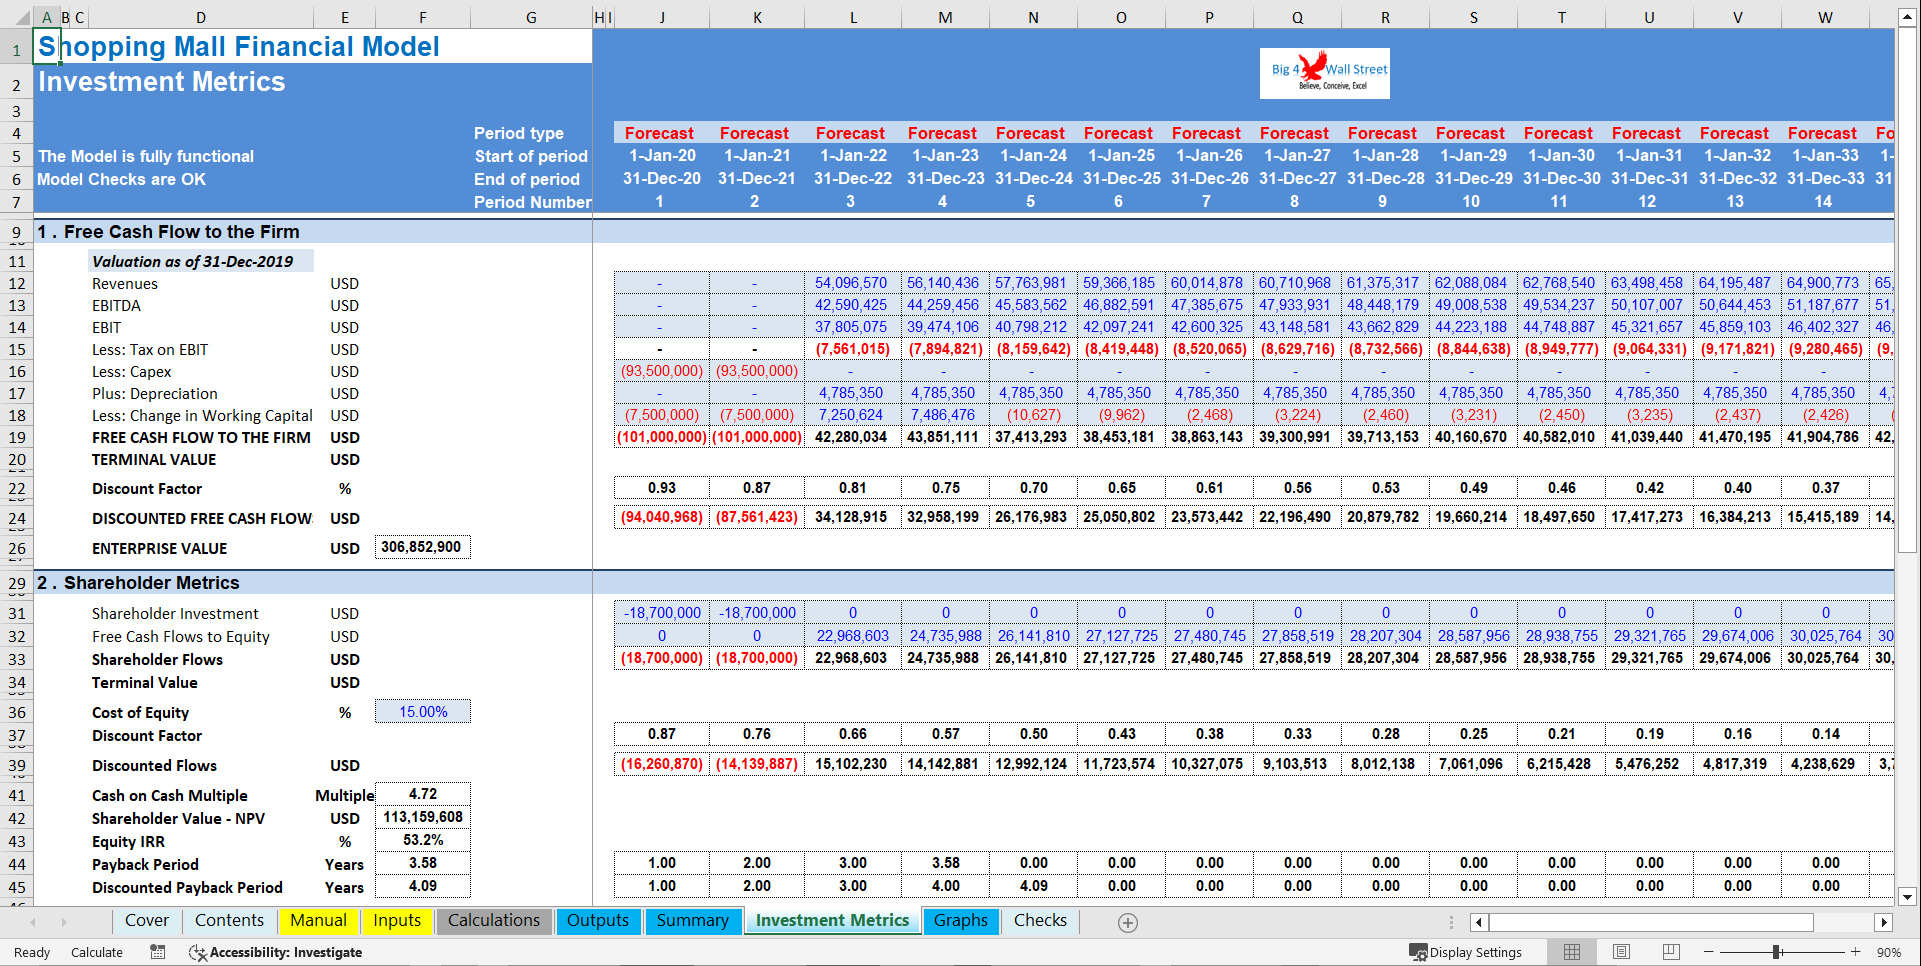This screenshot has width=1921, height=966.
Task: Select the Cost of Equity 15.00% cell
Action: [x=422, y=711]
